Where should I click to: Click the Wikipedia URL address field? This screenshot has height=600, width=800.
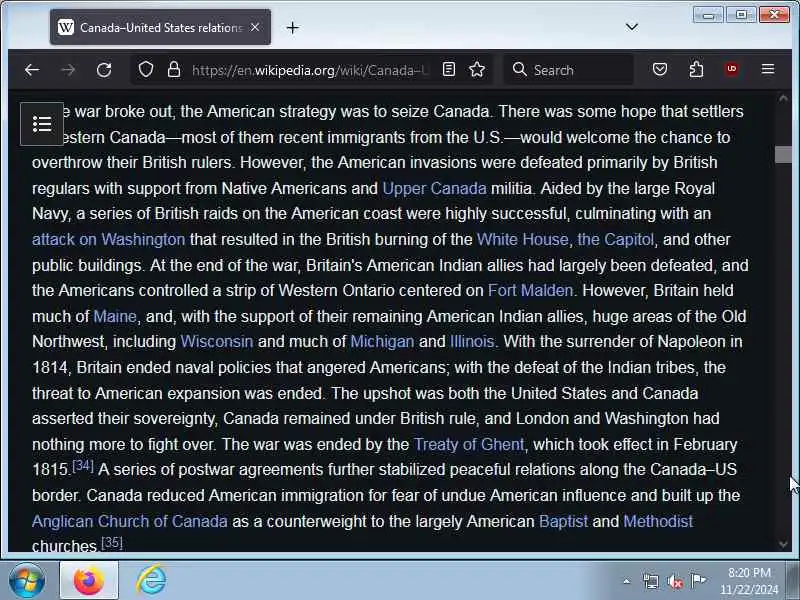pyautogui.click(x=311, y=70)
